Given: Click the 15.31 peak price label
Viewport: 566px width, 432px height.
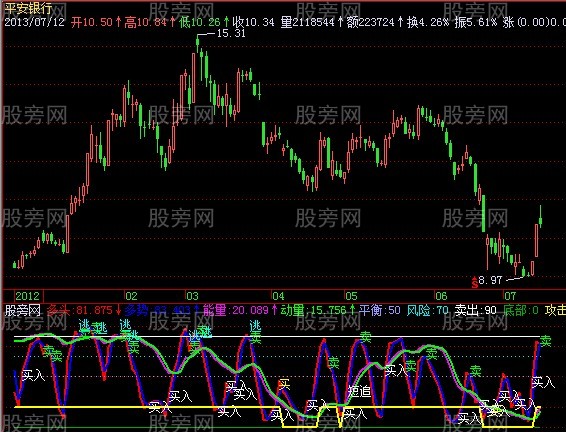Looking at the screenshot, I should click(231, 34).
